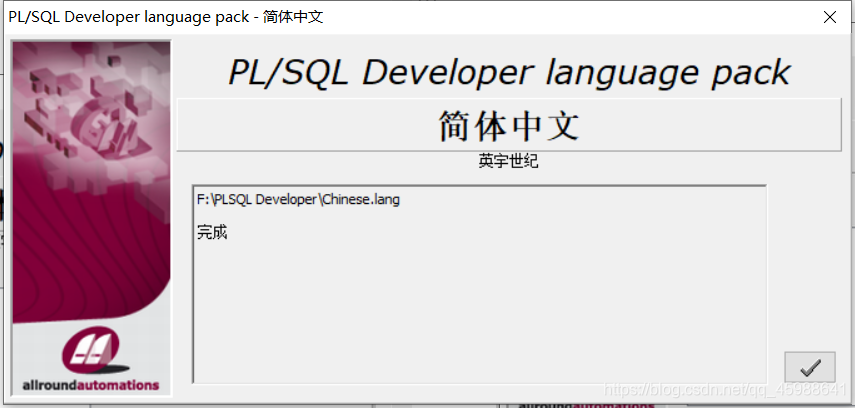Click the Chinese.lang file path line
The width and height of the screenshot is (855, 408).
[x=298, y=200]
